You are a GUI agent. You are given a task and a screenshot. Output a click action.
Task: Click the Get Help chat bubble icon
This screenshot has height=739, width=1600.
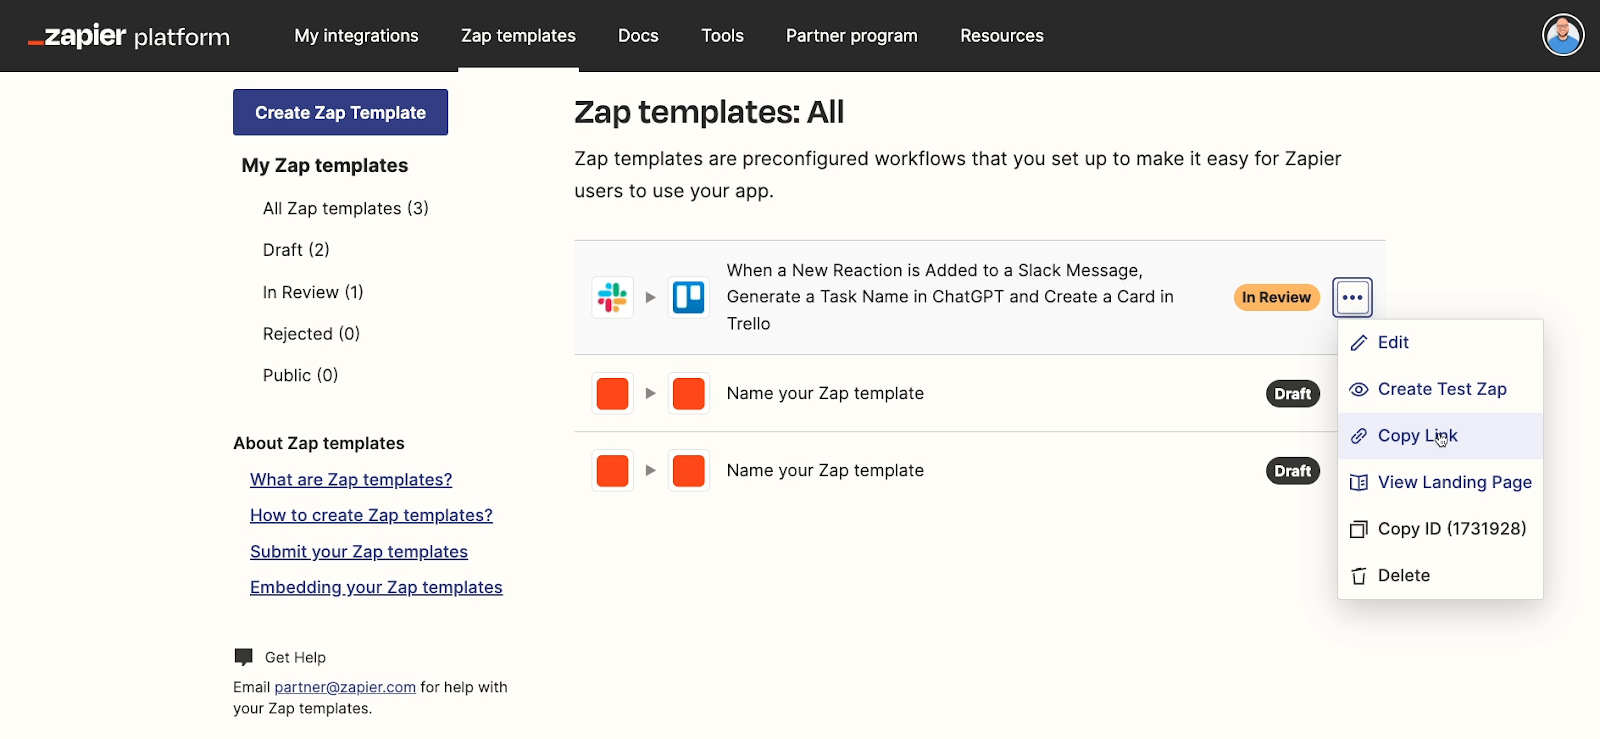pos(243,657)
